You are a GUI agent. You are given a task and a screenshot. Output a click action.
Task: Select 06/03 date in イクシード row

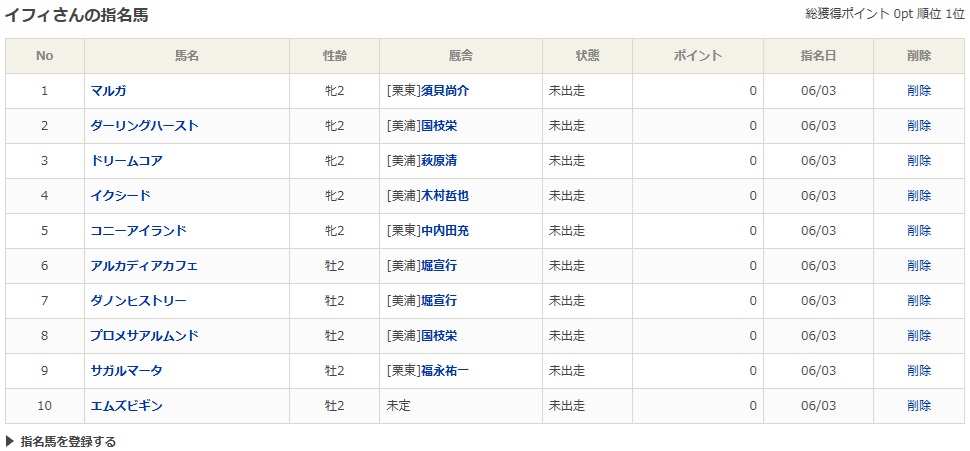pos(818,195)
